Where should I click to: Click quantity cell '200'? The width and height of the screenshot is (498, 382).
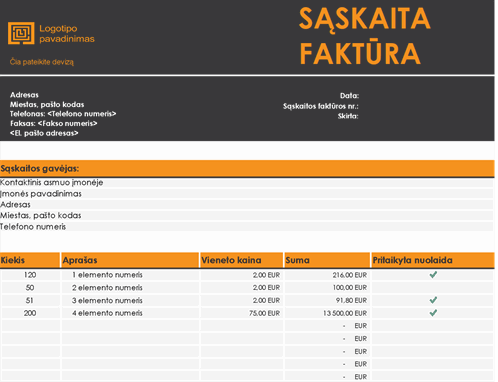[31, 313]
